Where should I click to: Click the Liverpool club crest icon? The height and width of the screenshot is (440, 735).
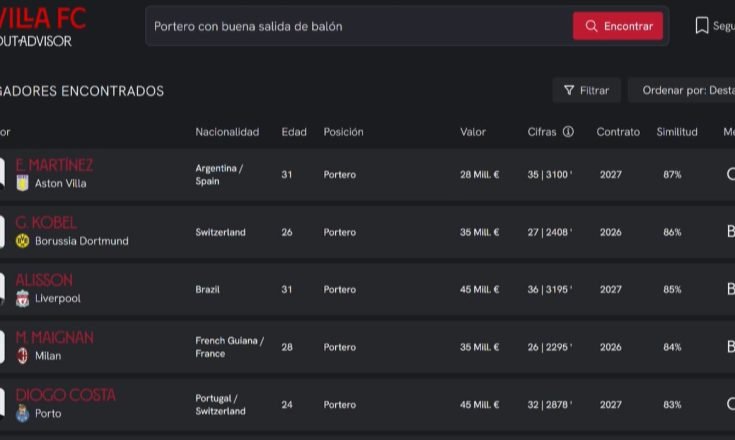click(22, 298)
